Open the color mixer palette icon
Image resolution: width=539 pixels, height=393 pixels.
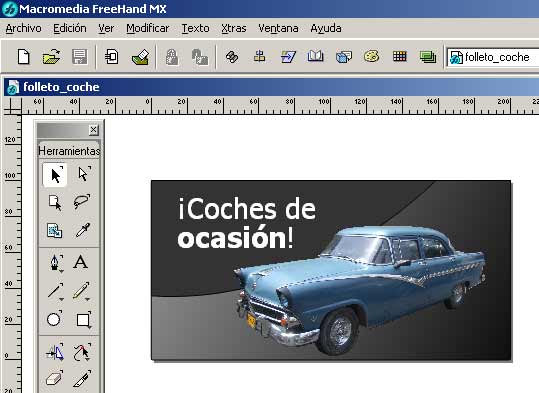(371, 56)
